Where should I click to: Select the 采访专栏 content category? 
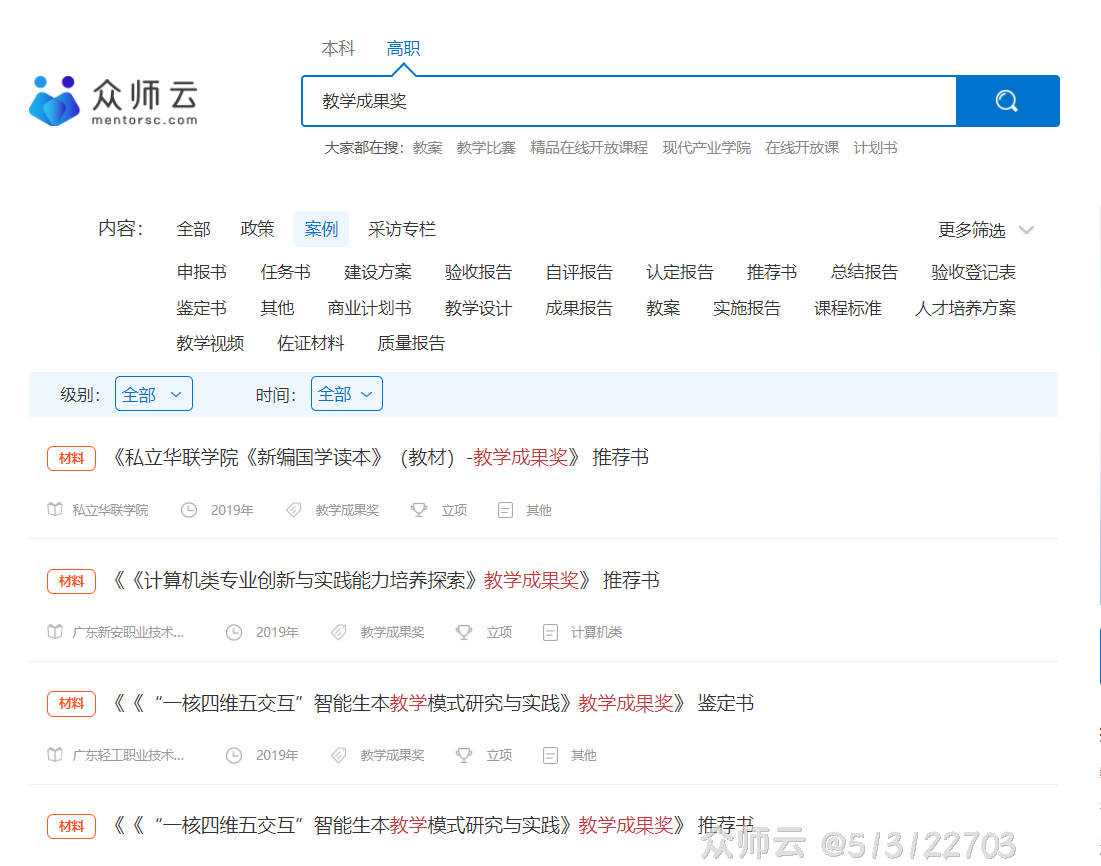pyautogui.click(x=401, y=229)
